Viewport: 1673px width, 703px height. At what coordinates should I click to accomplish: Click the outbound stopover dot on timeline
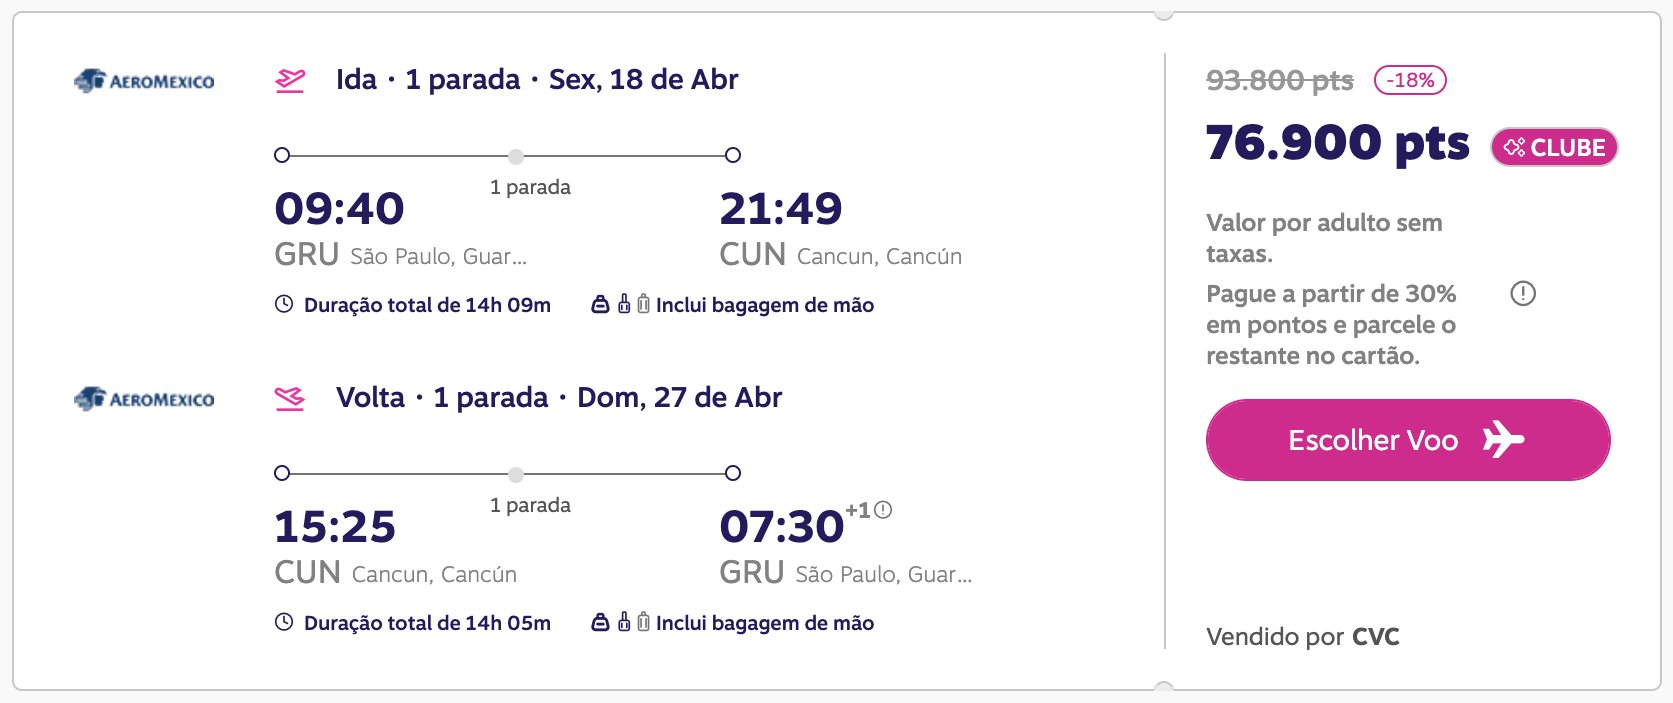(515, 156)
